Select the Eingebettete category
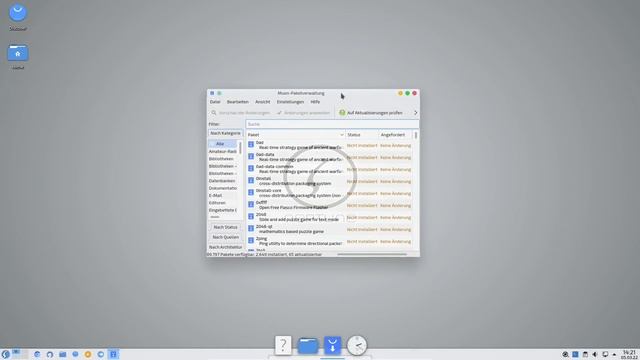Viewport: 640px width, 360px height. pos(222,210)
